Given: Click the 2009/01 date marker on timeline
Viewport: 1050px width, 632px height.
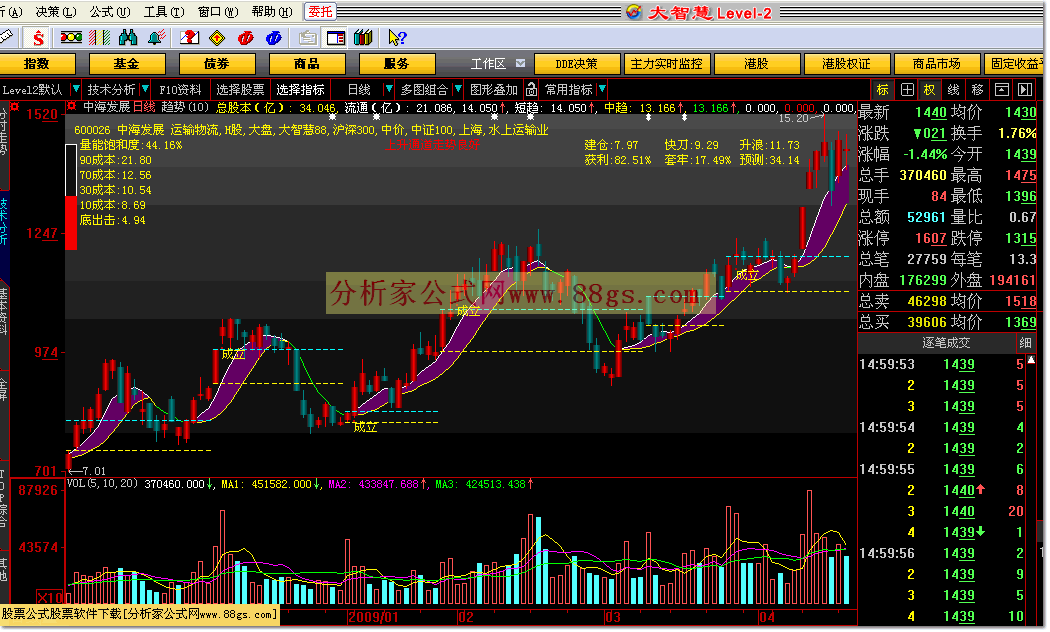Looking at the screenshot, I should [x=373, y=617].
